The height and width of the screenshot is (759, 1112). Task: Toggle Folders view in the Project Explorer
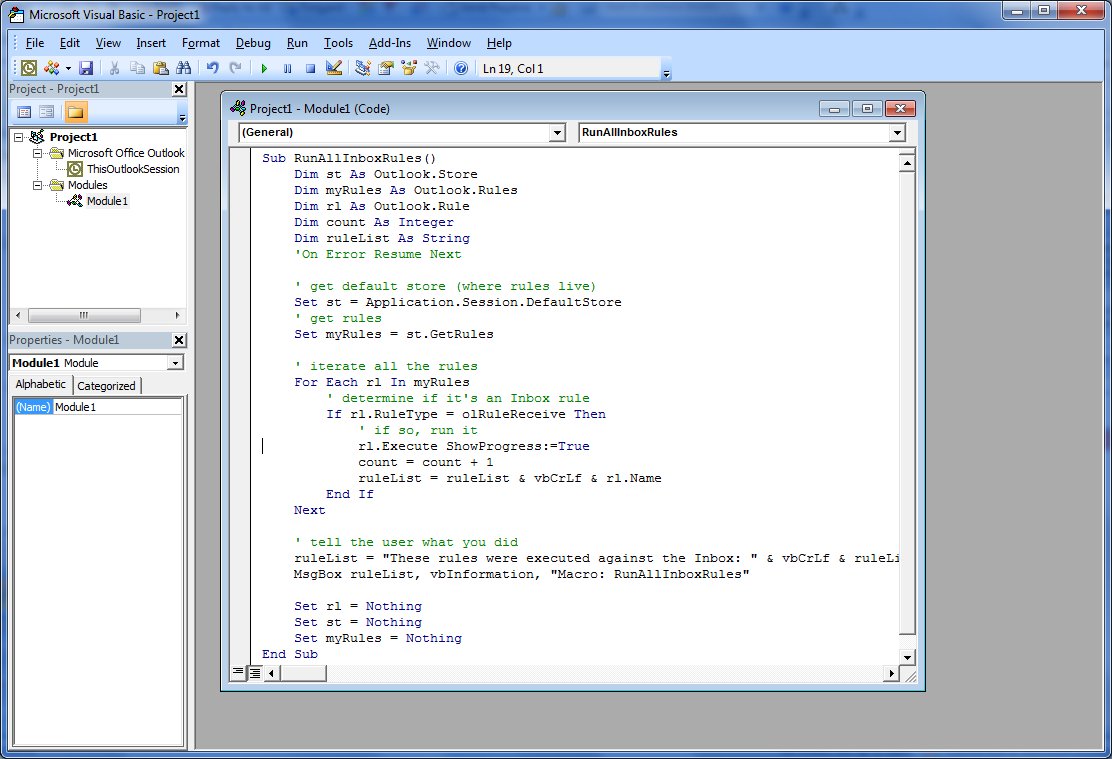(x=76, y=112)
